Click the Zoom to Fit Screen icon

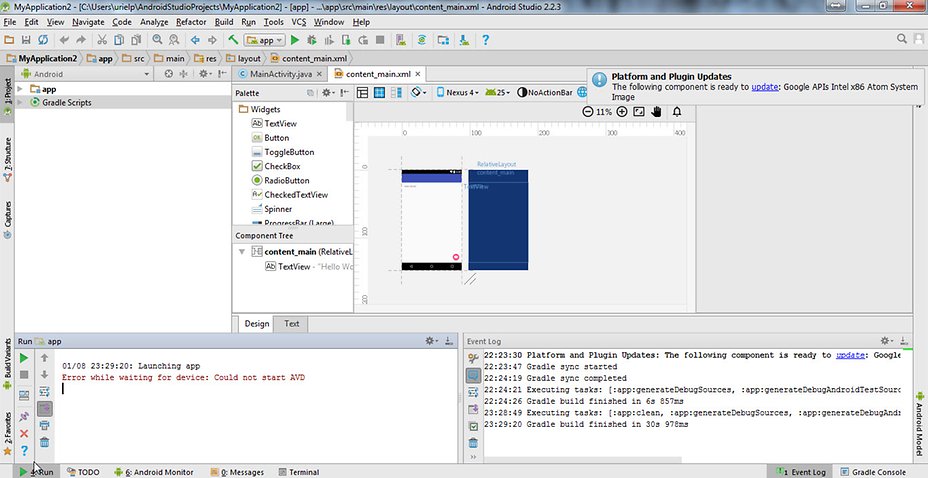click(639, 111)
